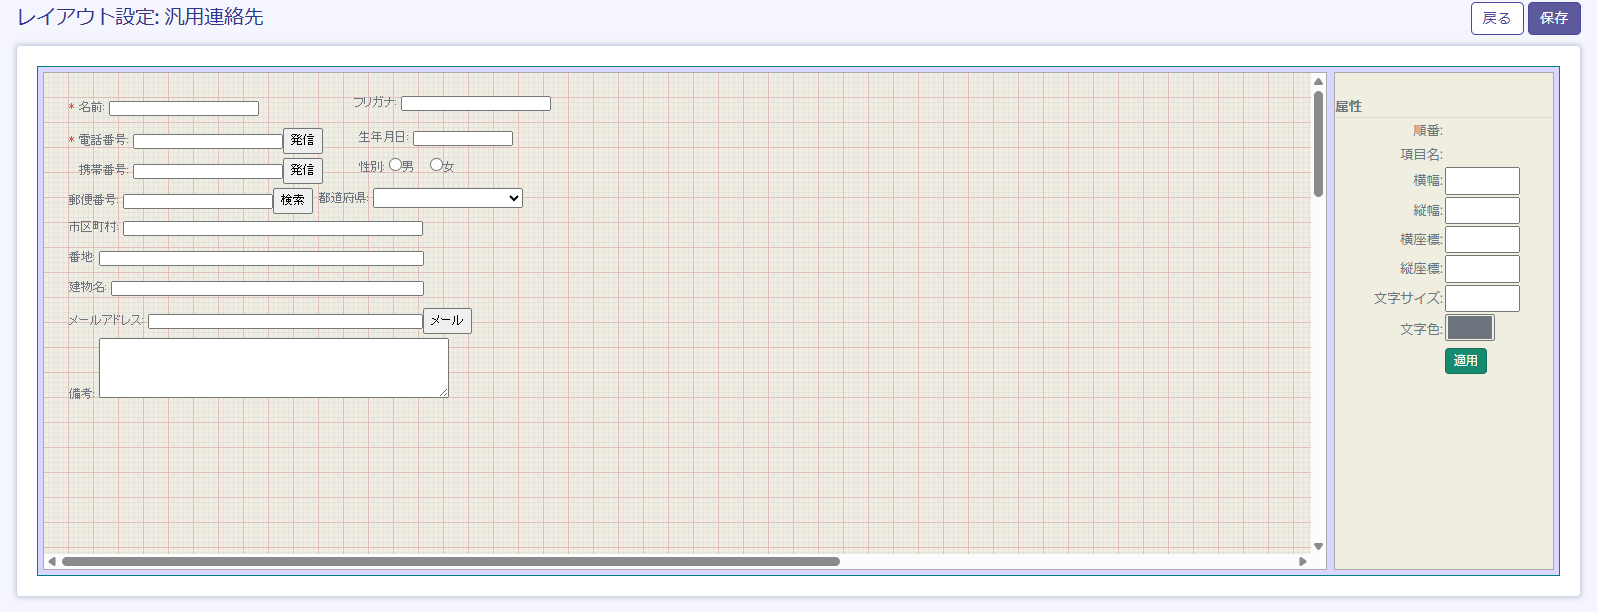Select the 男 radio button
The height and width of the screenshot is (612, 1597).
(x=396, y=165)
